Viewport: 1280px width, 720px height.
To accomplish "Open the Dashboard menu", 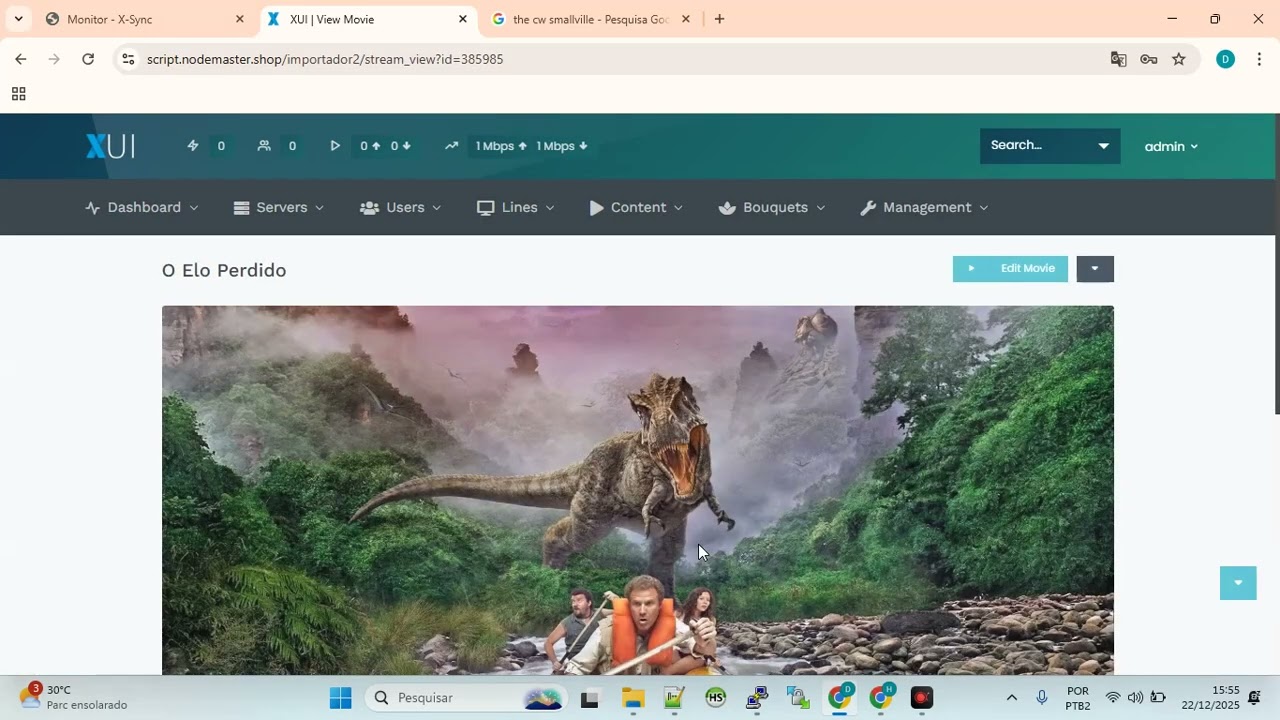I will click(x=142, y=207).
